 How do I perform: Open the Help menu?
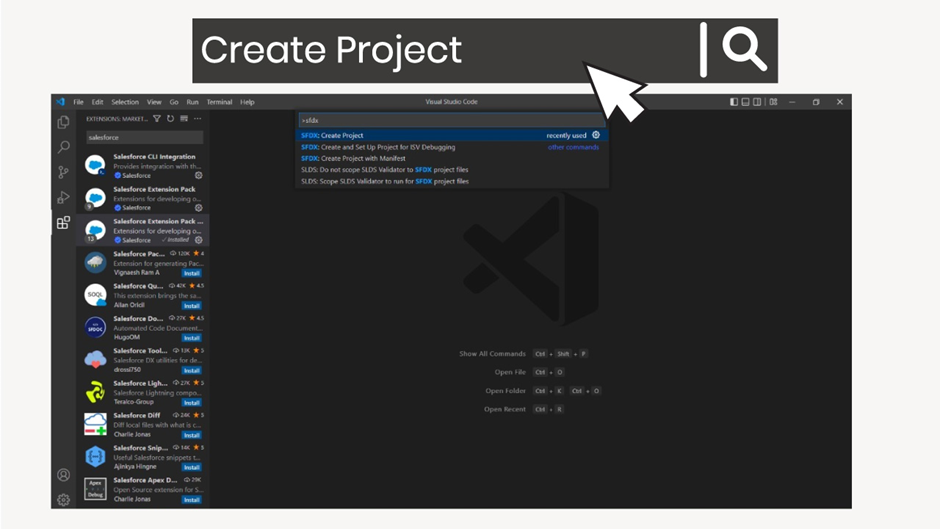pos(247,102)
